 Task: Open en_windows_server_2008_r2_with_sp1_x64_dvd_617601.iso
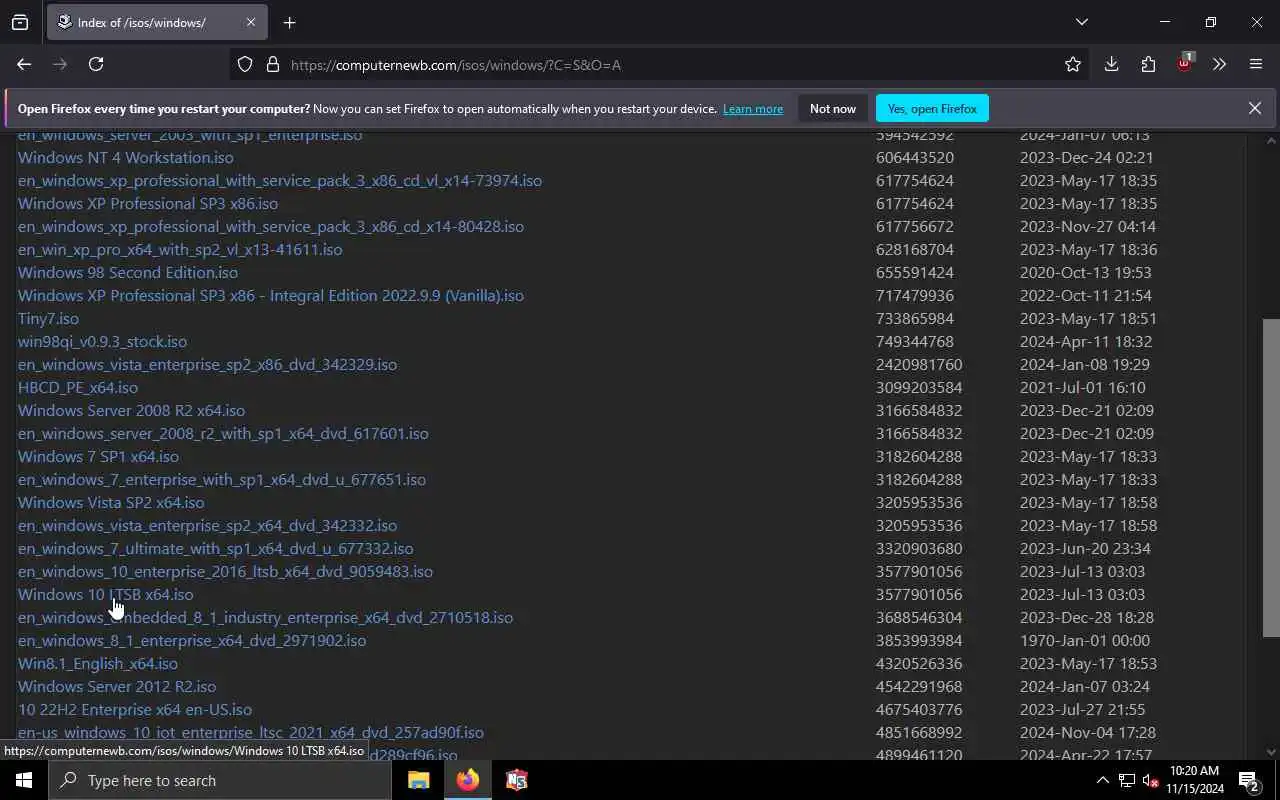223,433
